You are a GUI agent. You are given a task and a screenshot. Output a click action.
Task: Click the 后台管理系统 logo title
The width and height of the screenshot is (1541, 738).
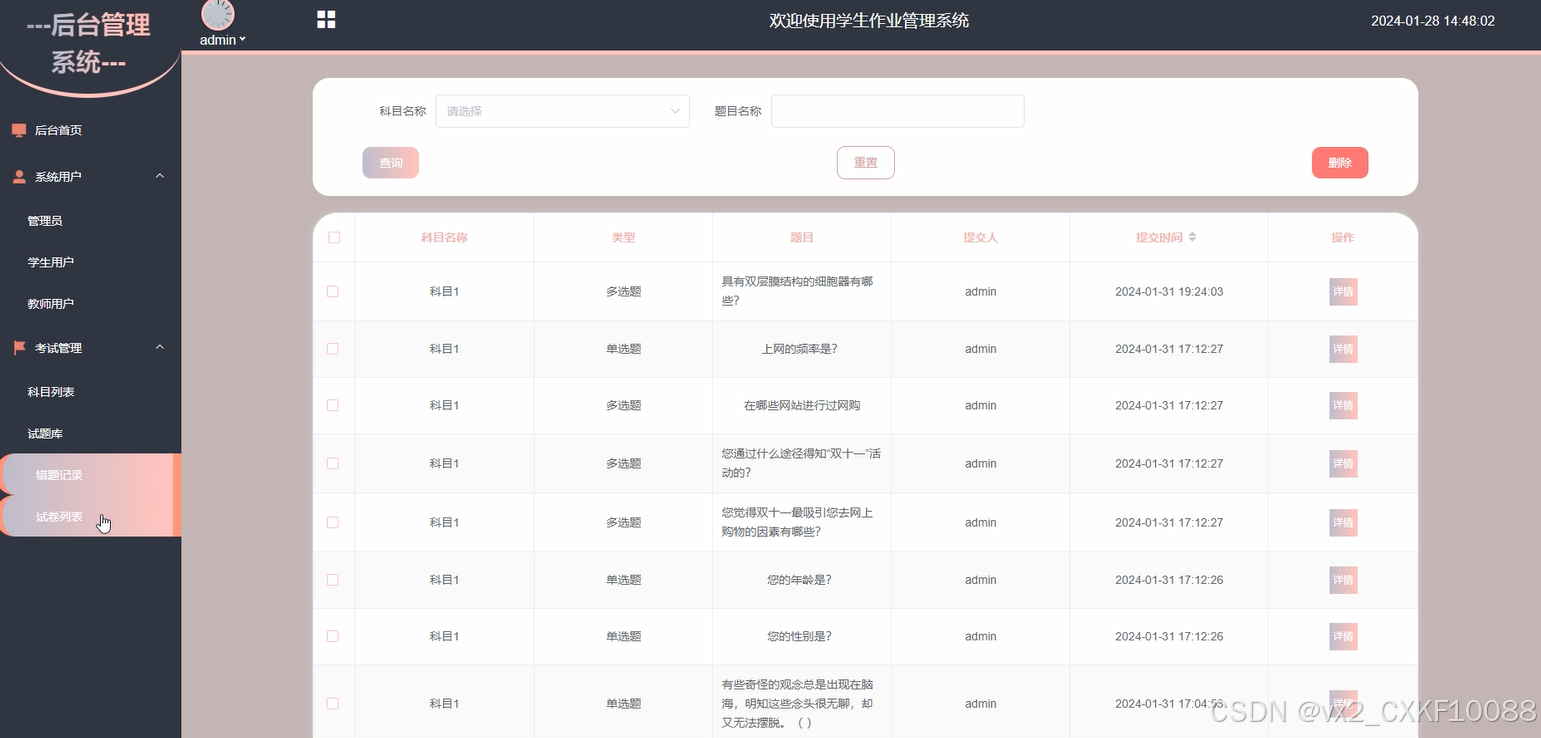[89, 43]
